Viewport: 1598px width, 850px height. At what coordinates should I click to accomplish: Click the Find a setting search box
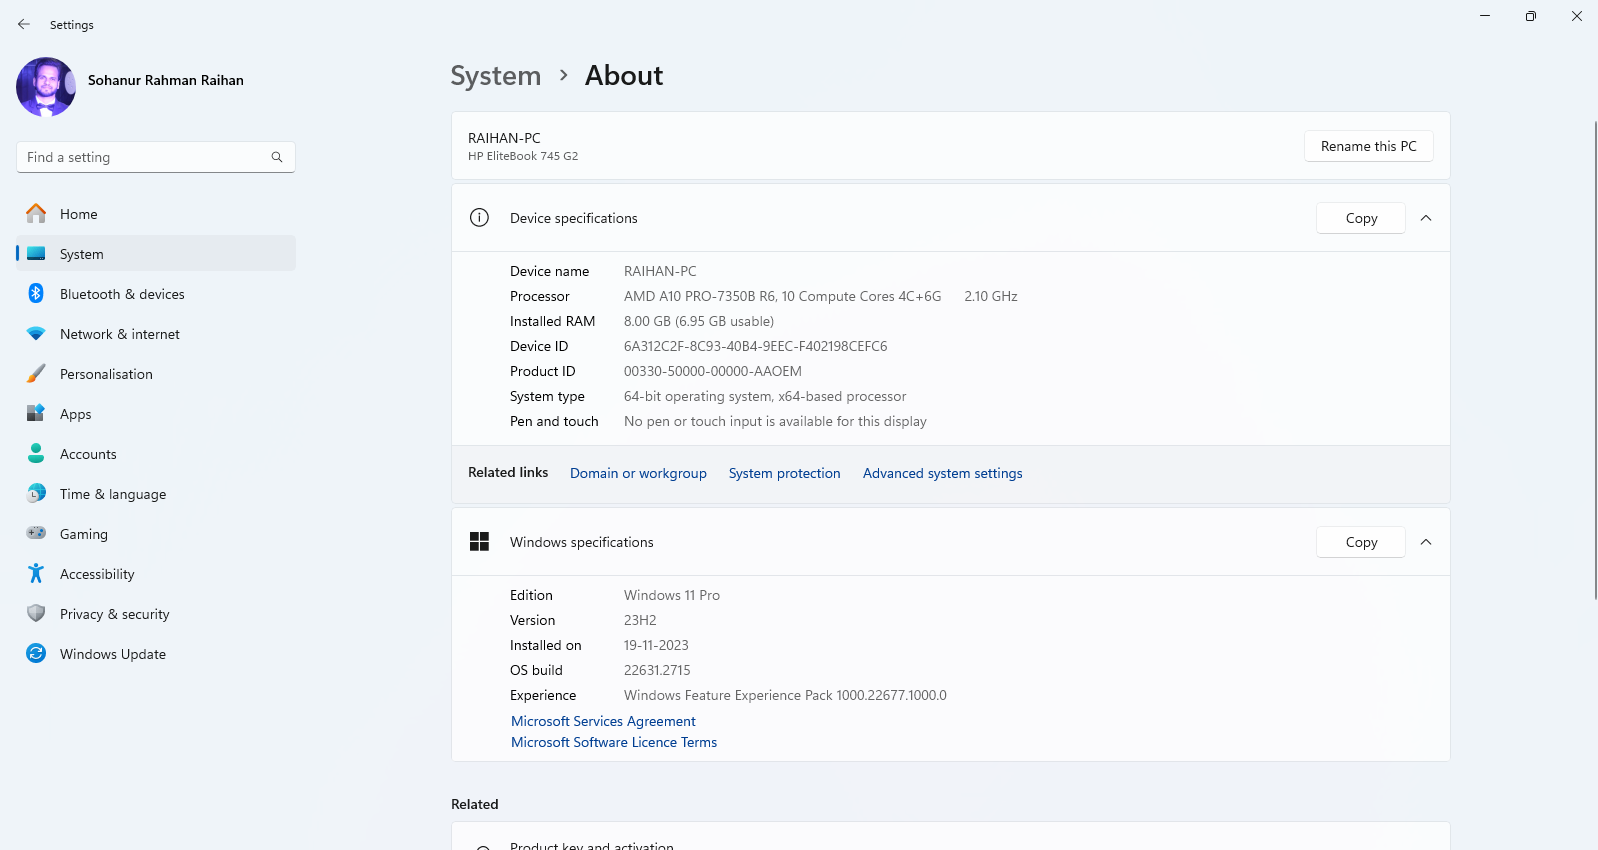coord(145,157)
